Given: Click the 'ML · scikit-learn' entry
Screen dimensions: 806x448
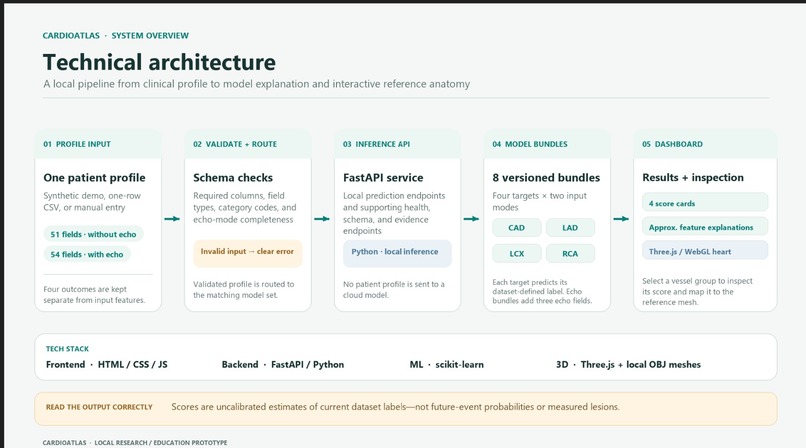Looking at the screenshot, I should 447,364.
